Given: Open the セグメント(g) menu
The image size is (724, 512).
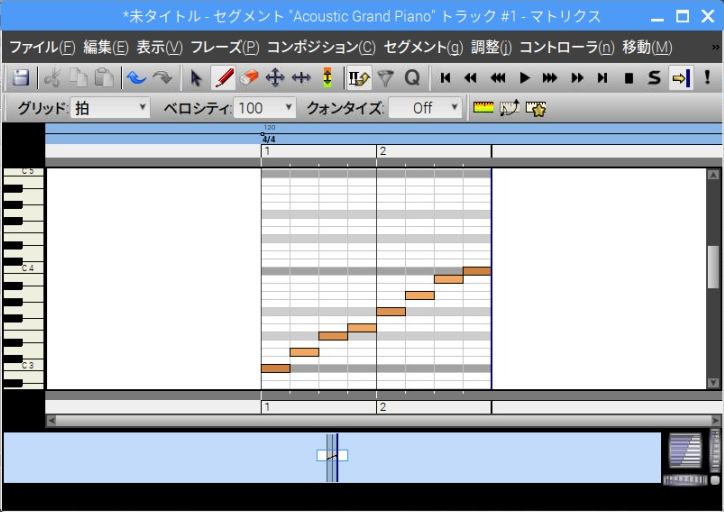Looking at the screenshot, I should (423, 47).
